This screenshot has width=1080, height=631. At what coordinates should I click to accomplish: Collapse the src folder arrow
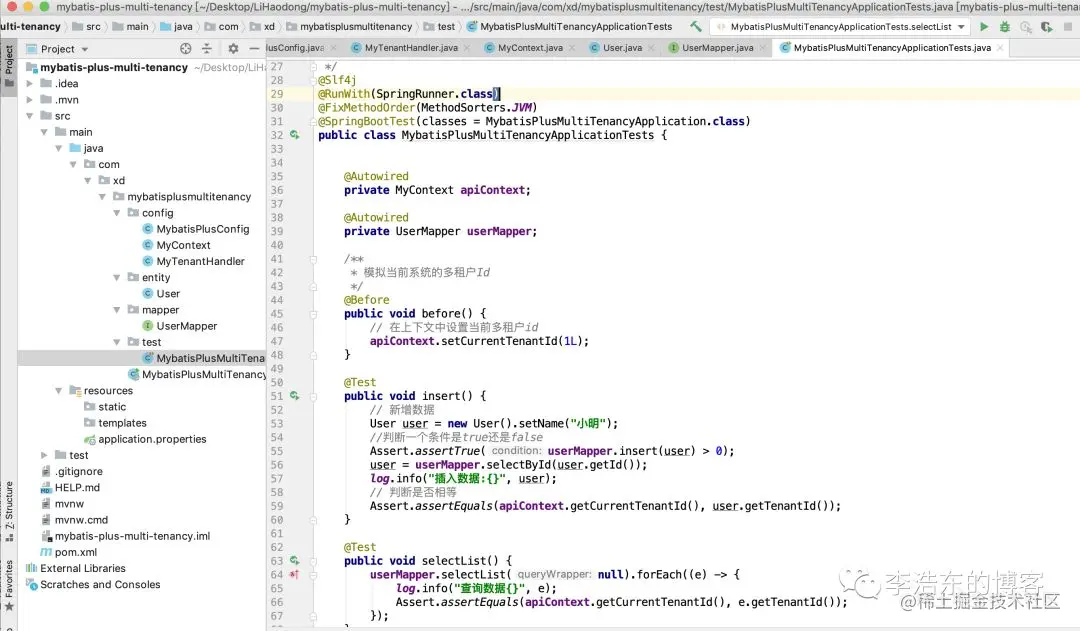[x=30, y=116]
